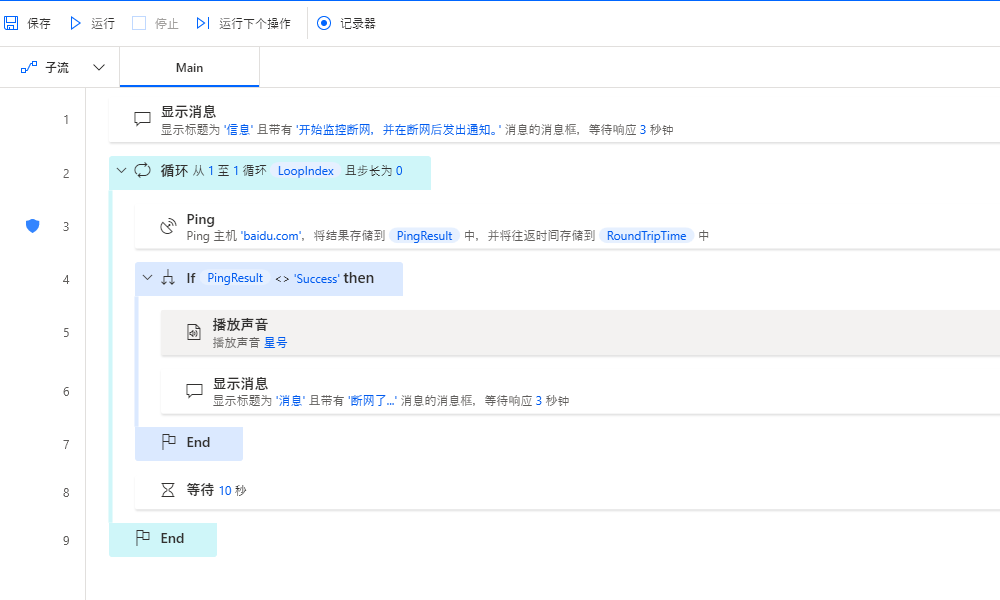Select the LoopIndex variable chip
1000x600 pixels.
point(306,171)
